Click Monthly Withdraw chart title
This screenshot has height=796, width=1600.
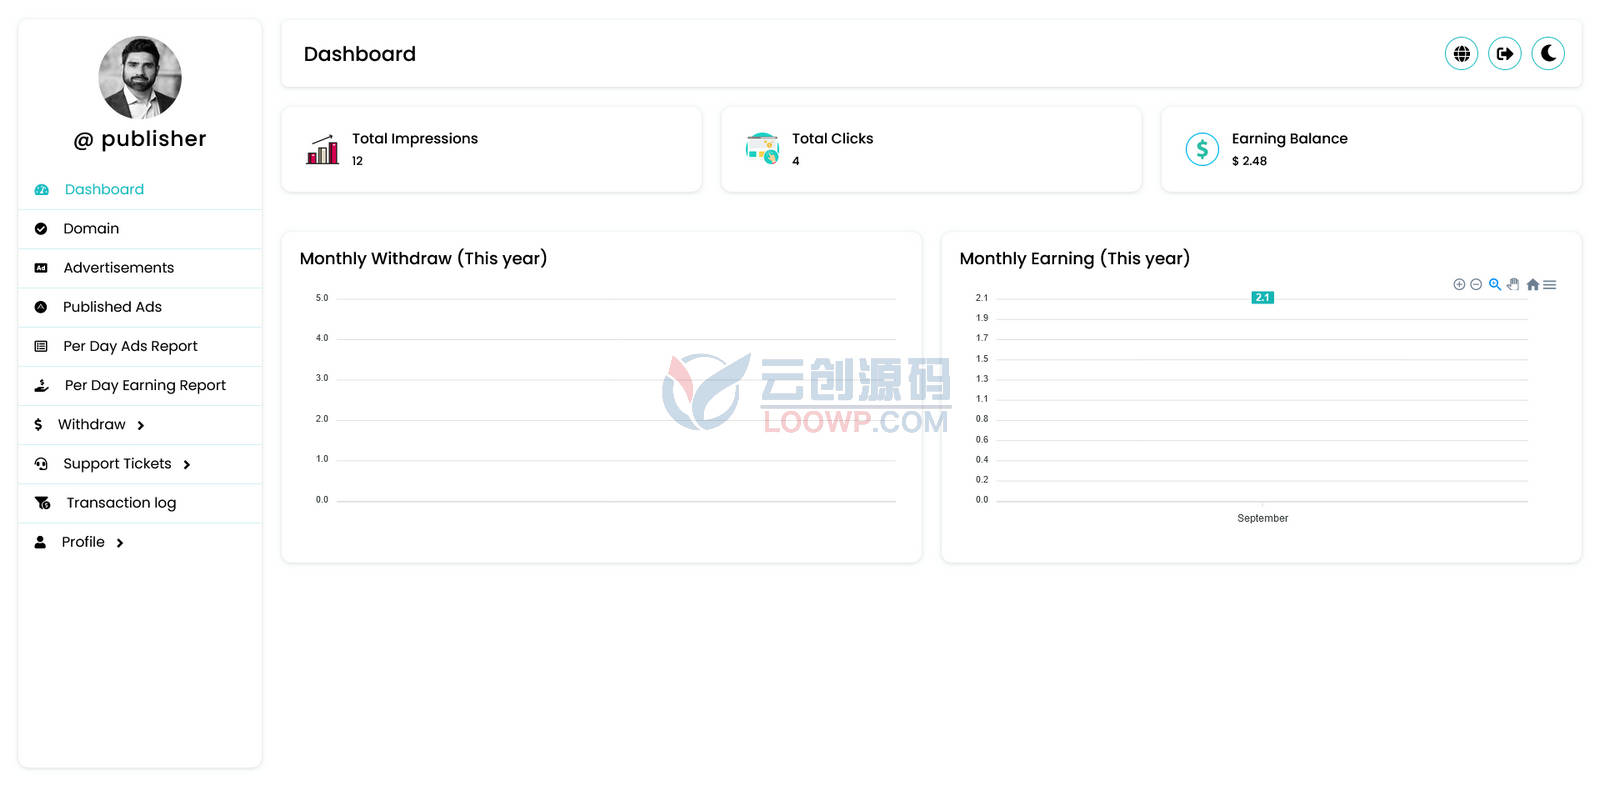tap(423, 258)
